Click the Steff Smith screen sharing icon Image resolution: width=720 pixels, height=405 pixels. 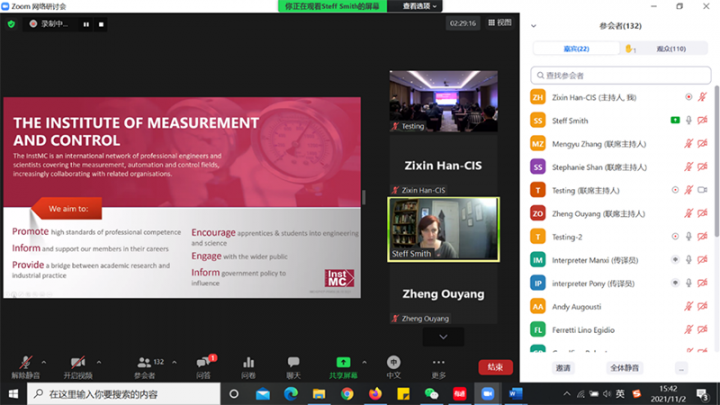tap(675, 120)
